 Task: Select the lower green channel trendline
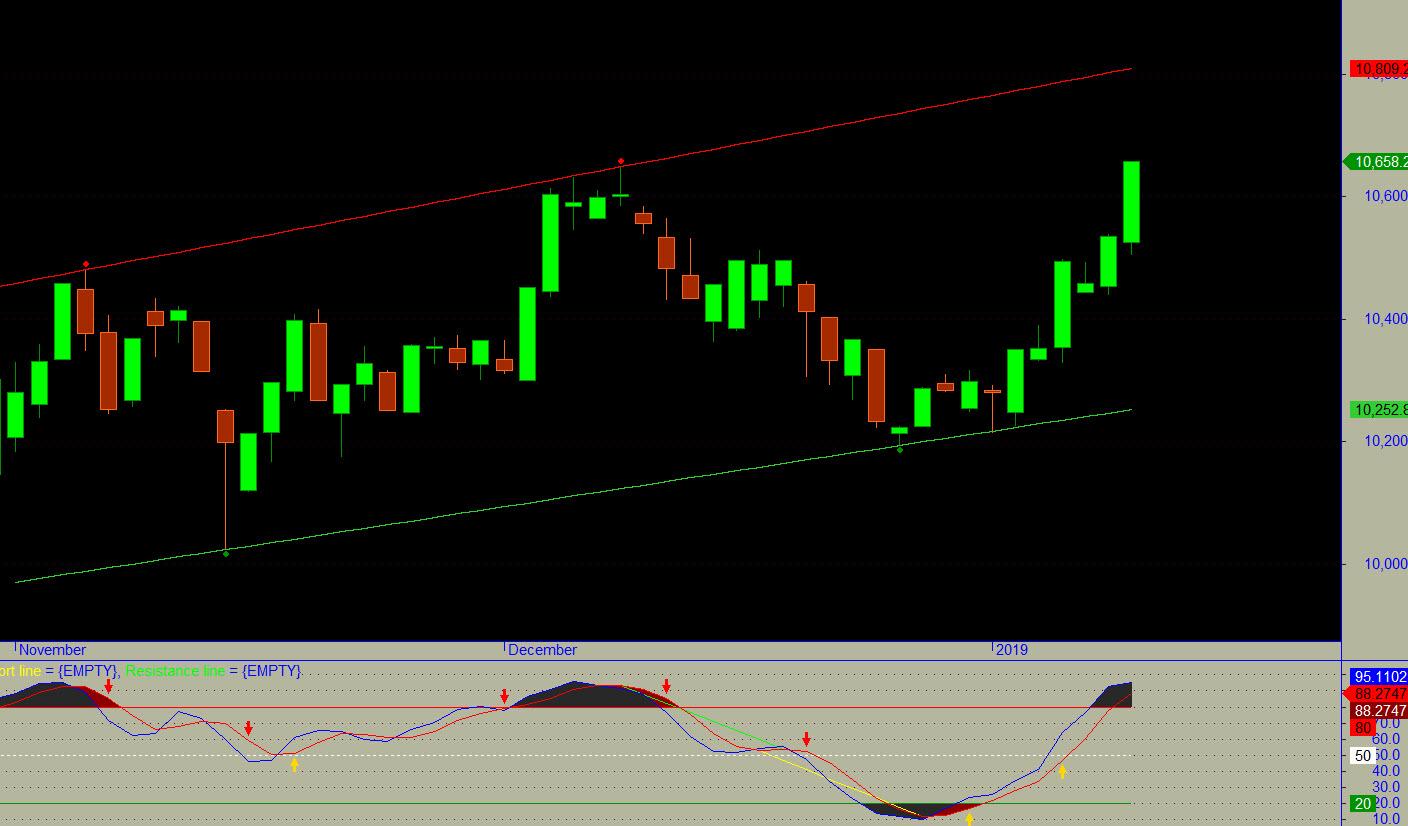click(574, 496)
